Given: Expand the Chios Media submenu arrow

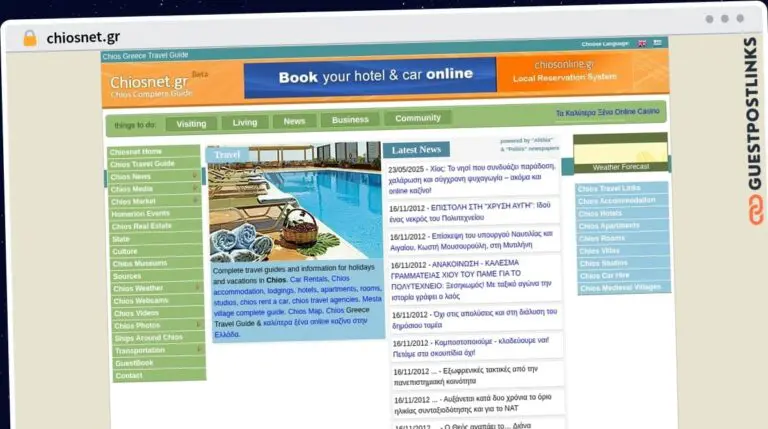Looking at the screenshot, I should [195, 188].
